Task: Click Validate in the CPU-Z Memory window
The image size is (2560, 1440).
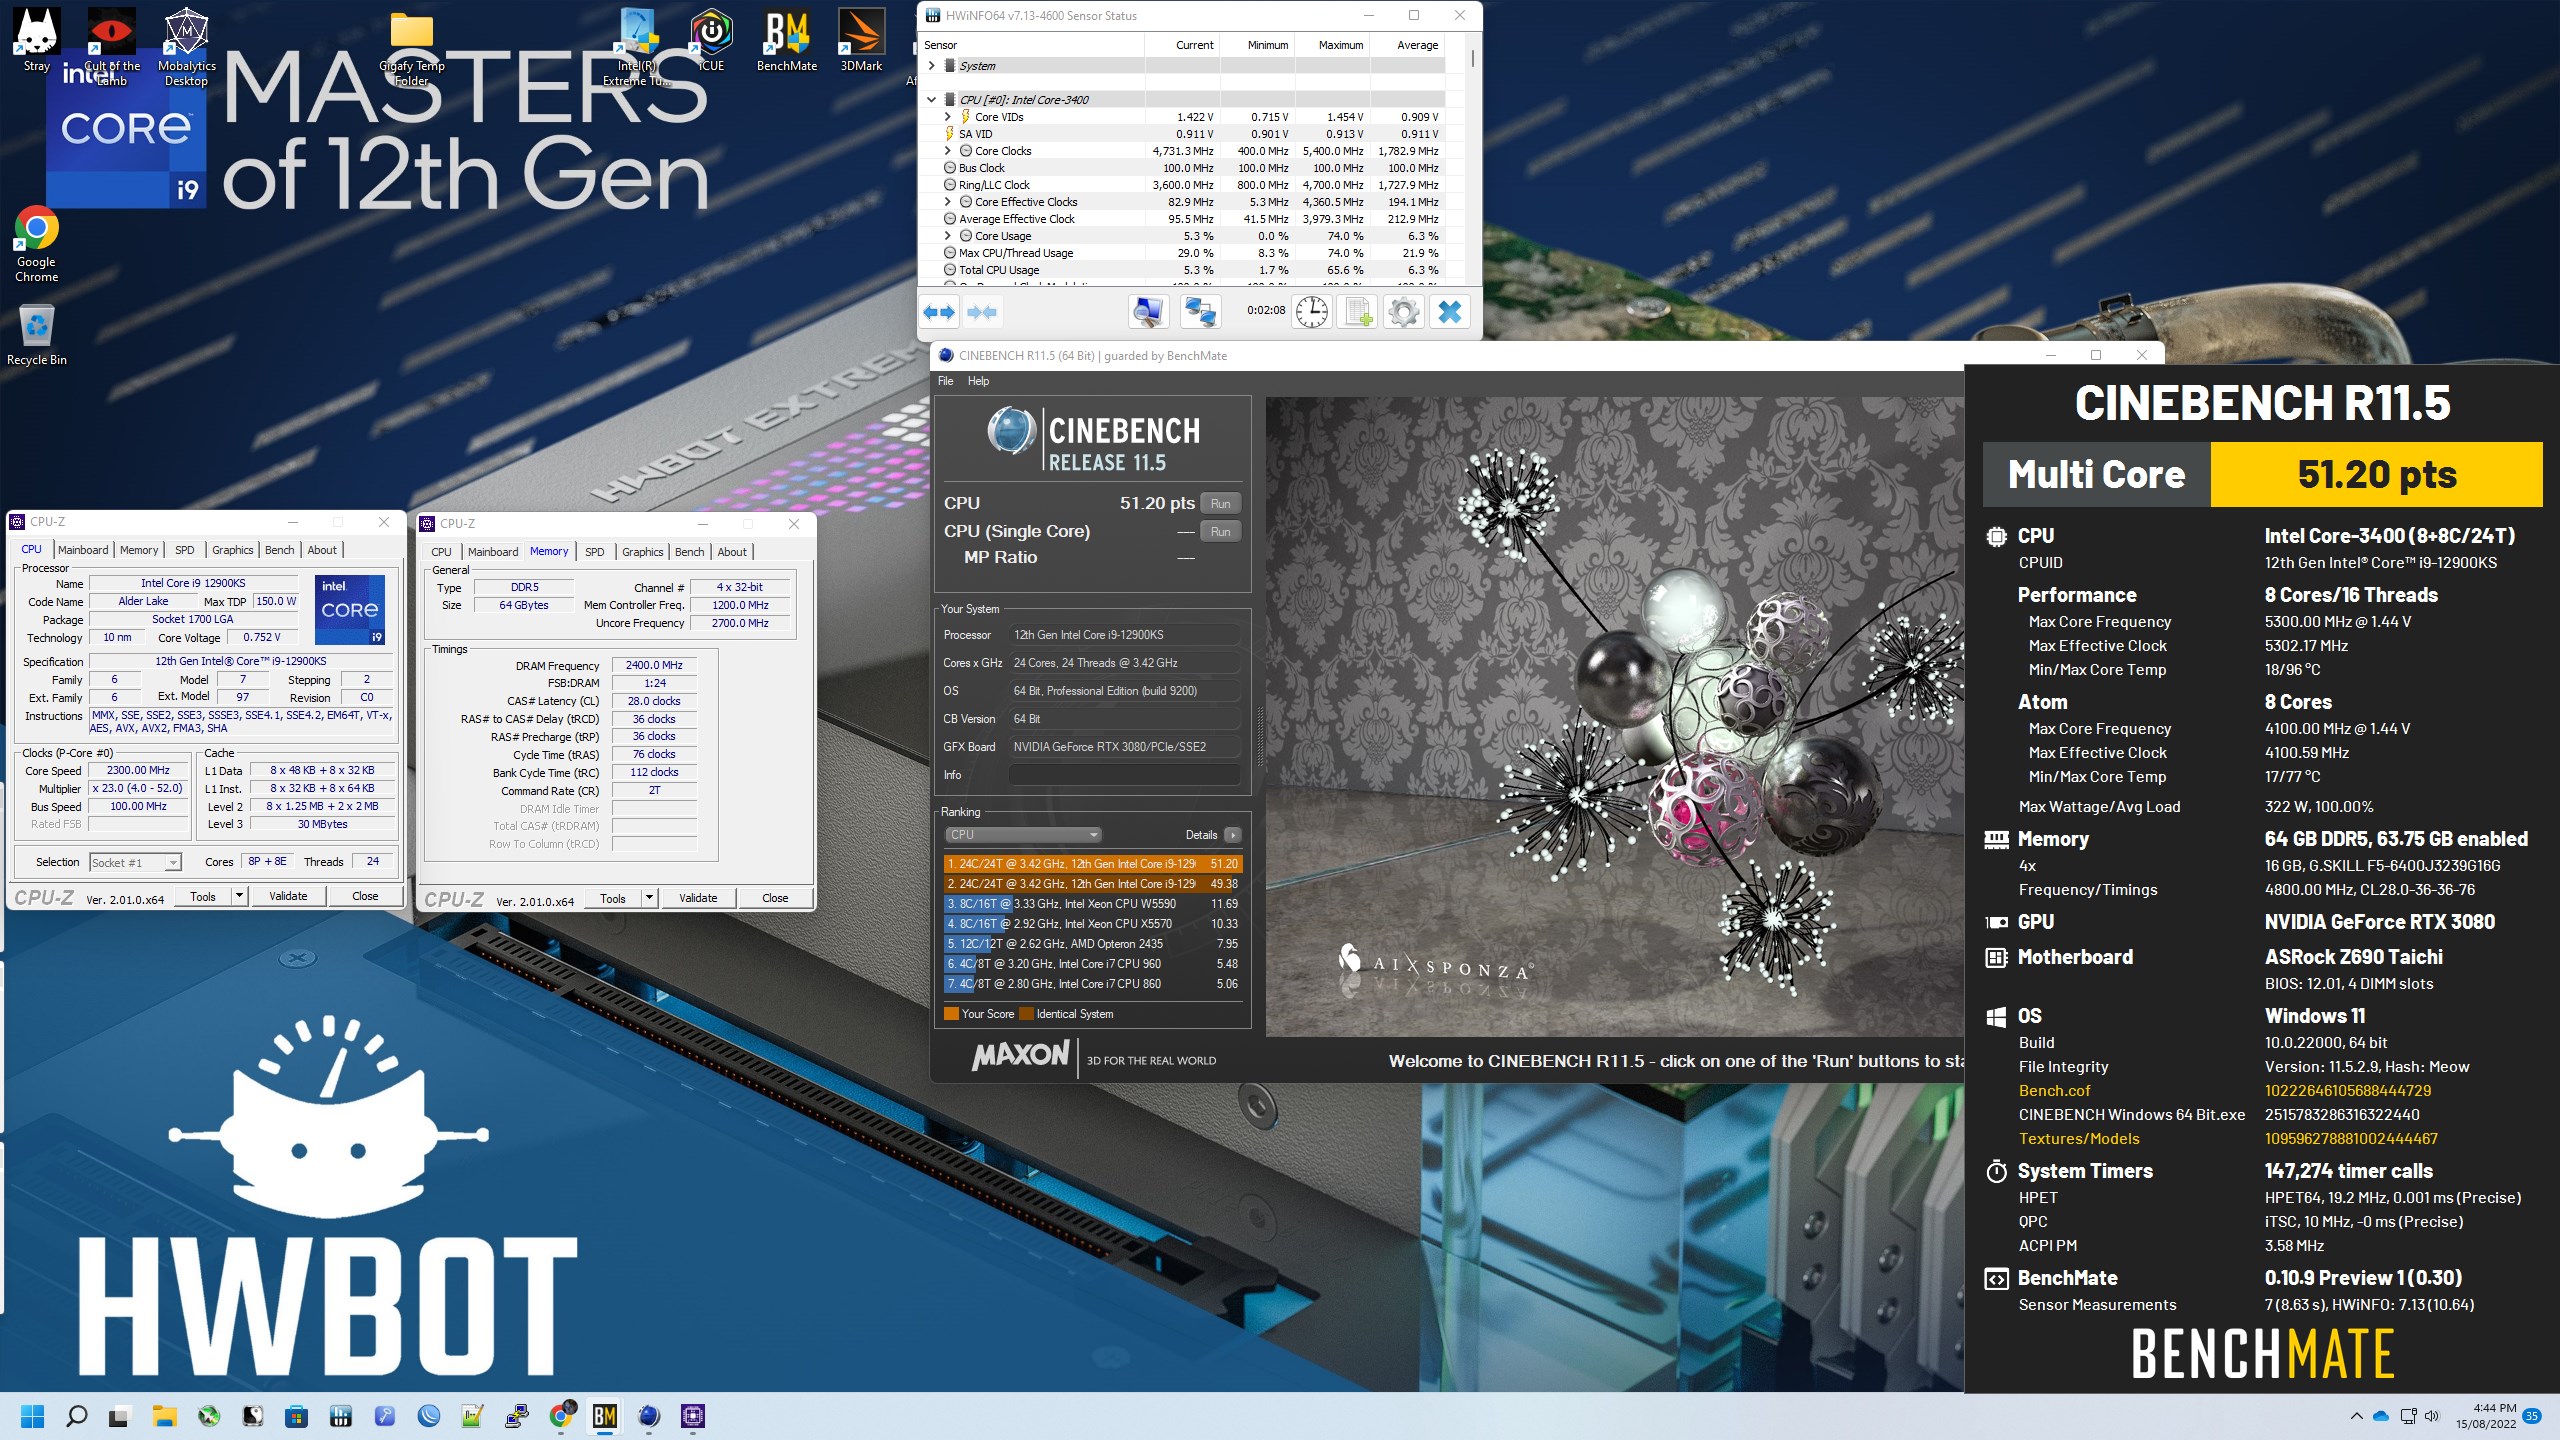Action: 698,898
